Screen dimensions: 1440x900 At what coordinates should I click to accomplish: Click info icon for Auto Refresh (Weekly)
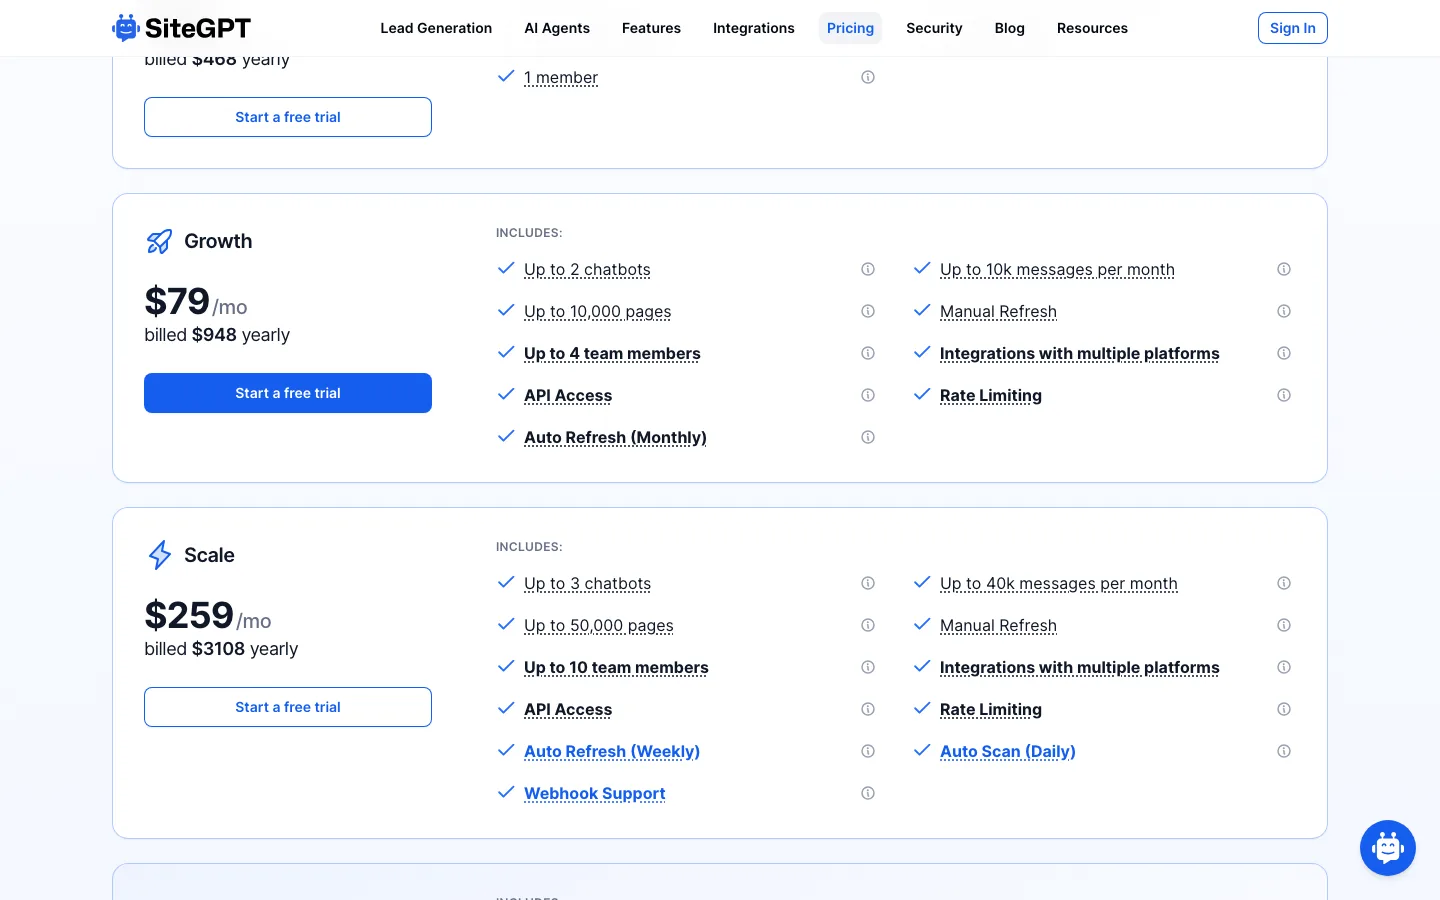click(868, 751)
